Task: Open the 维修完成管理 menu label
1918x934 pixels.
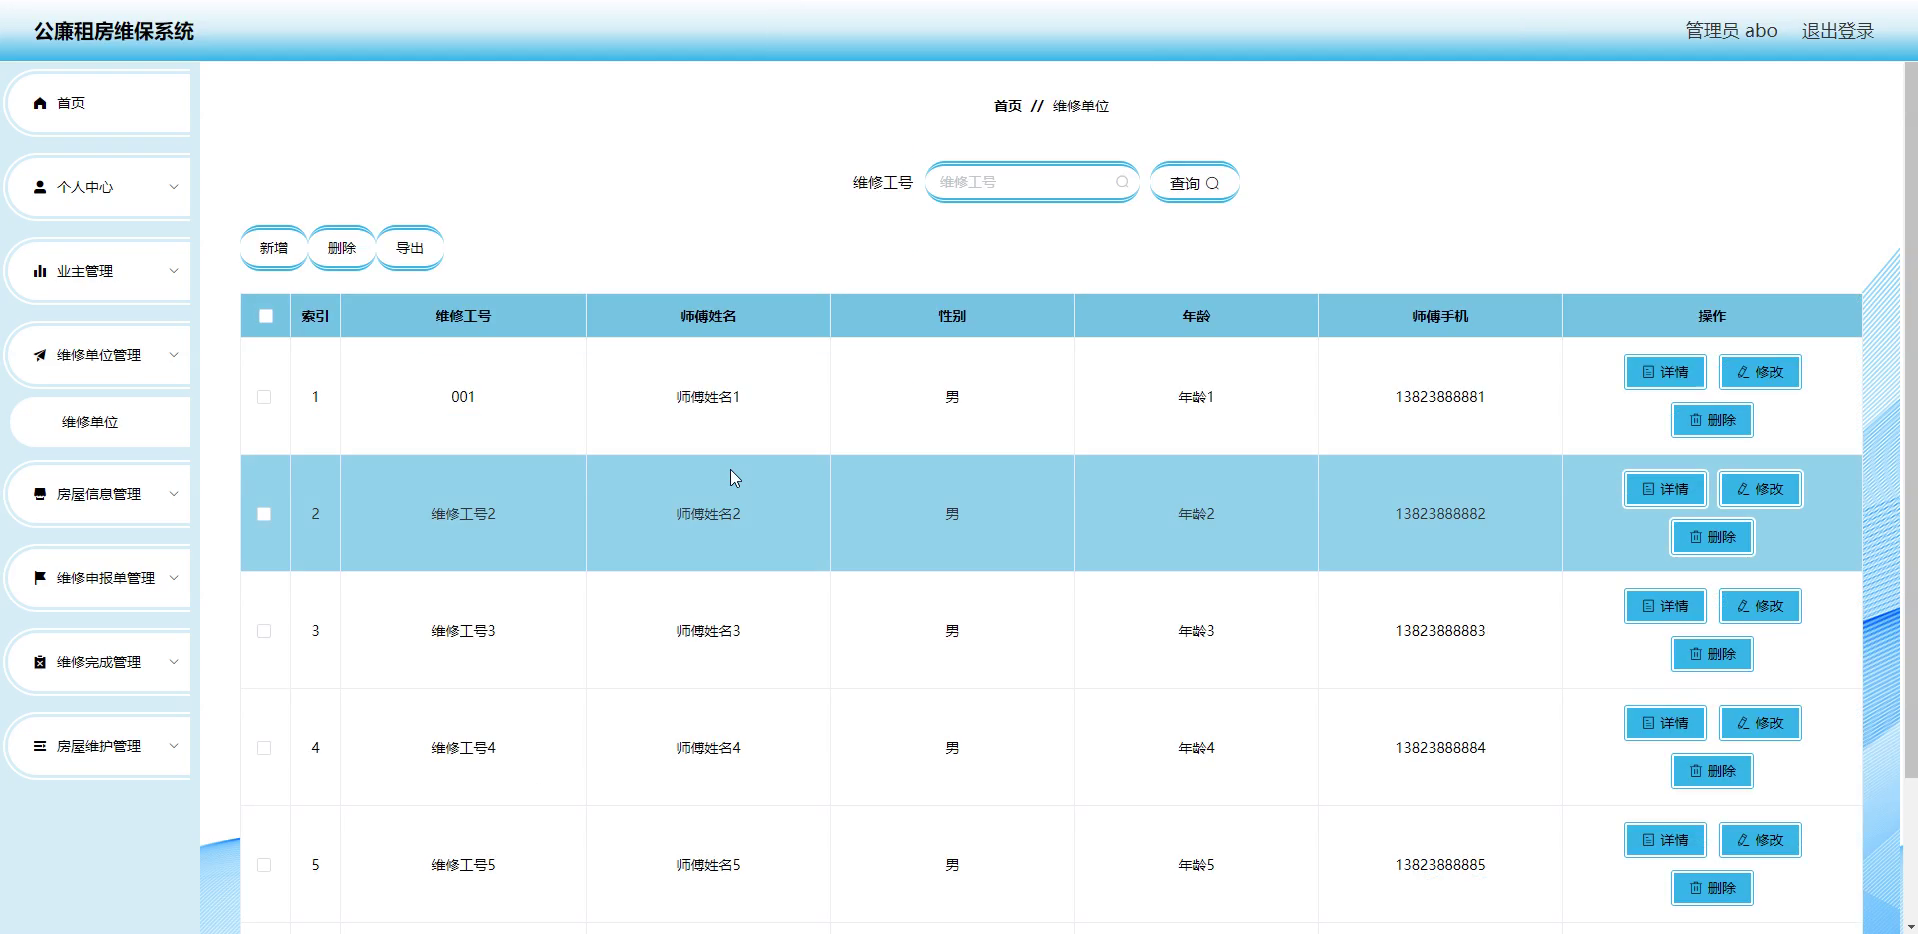Action: 99,662
